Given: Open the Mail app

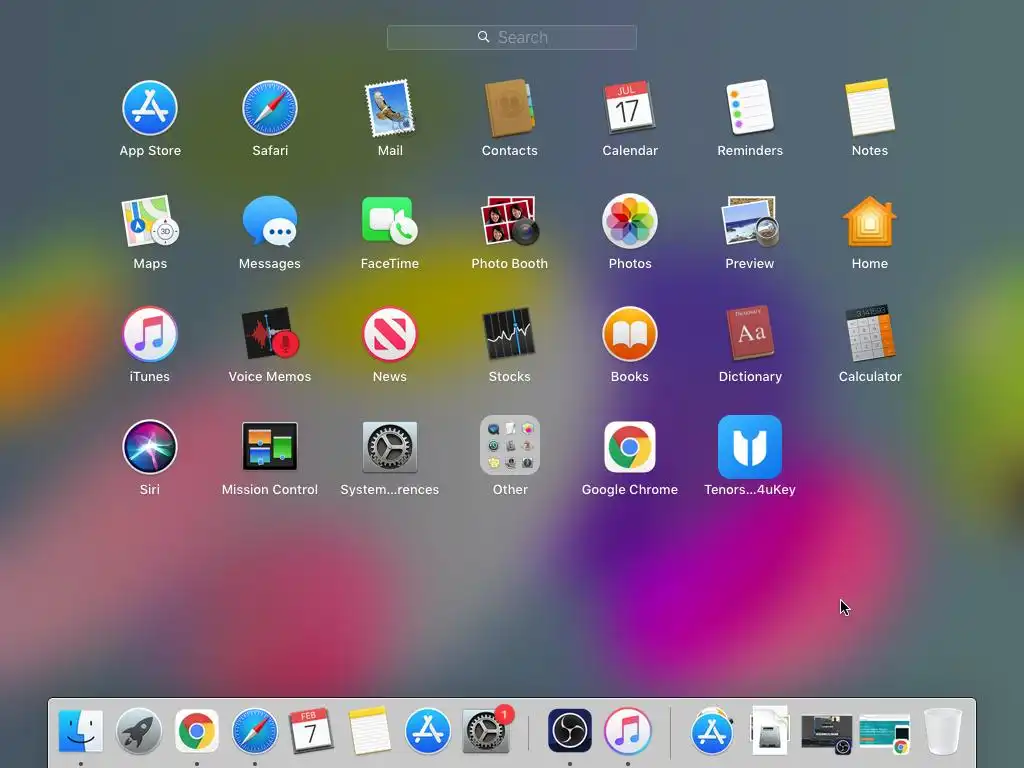Looking at the screenshot, I should coord(390,108).
